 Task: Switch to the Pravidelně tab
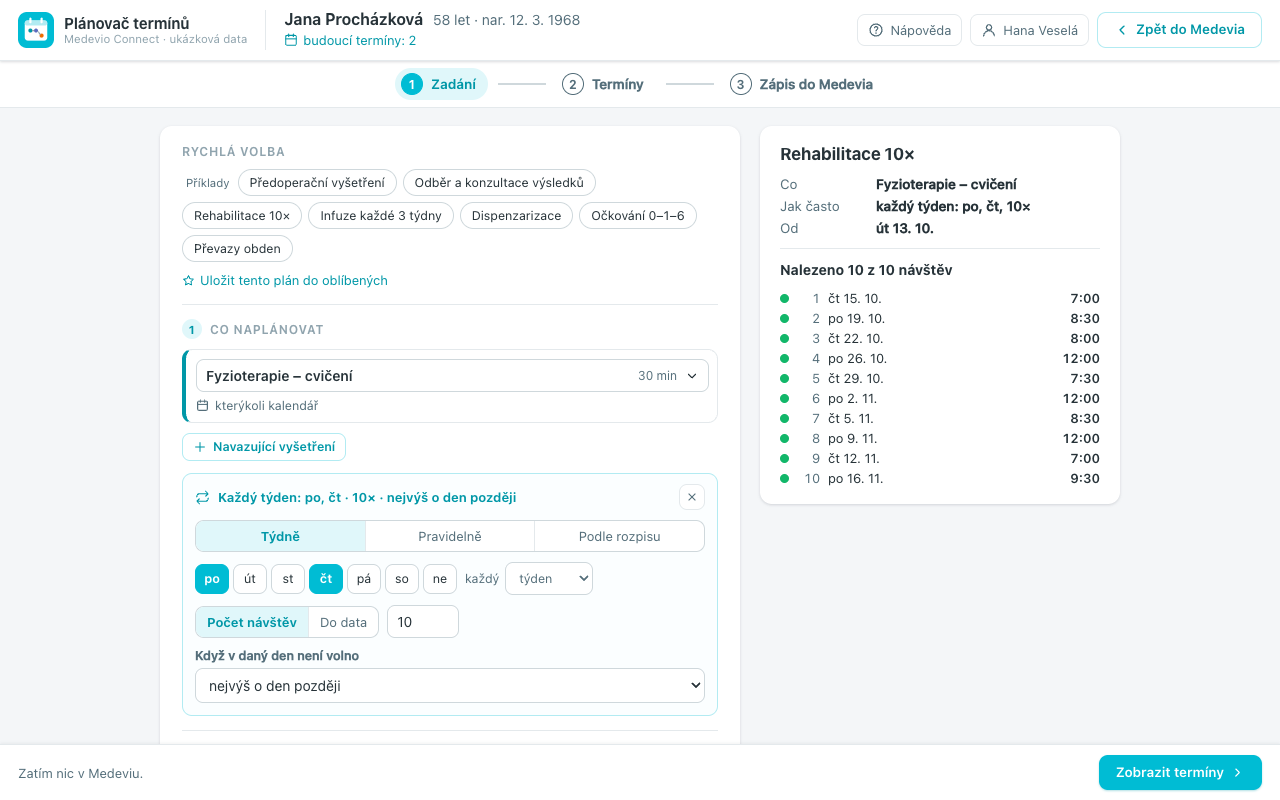point(450,536)
